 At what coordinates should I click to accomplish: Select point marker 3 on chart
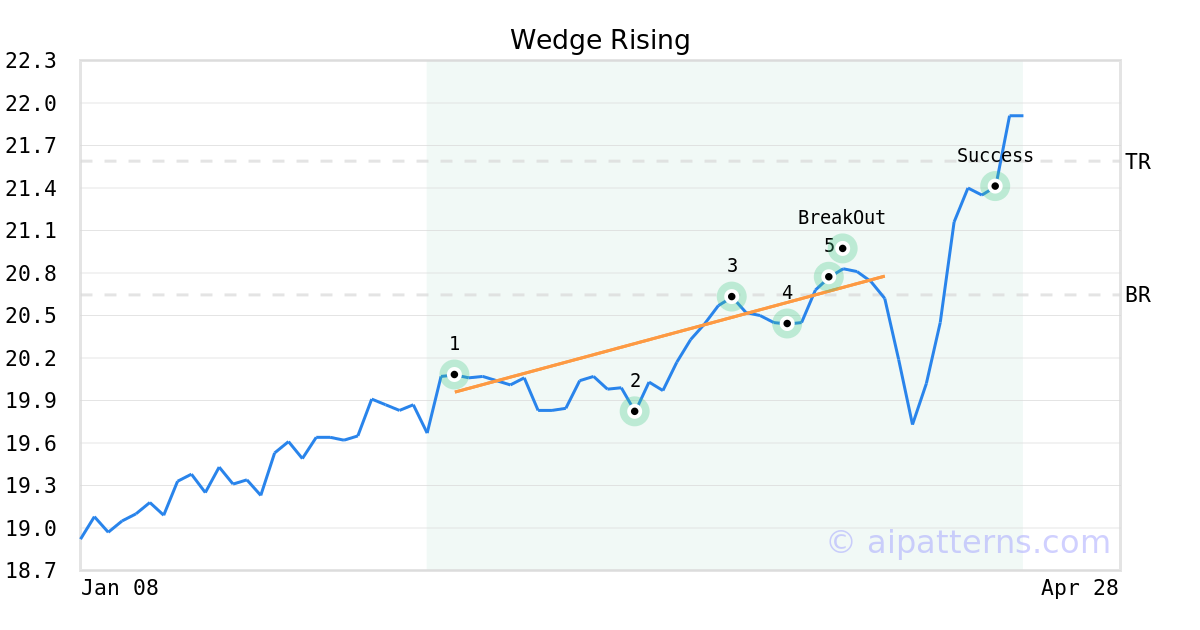coord(732,296)
